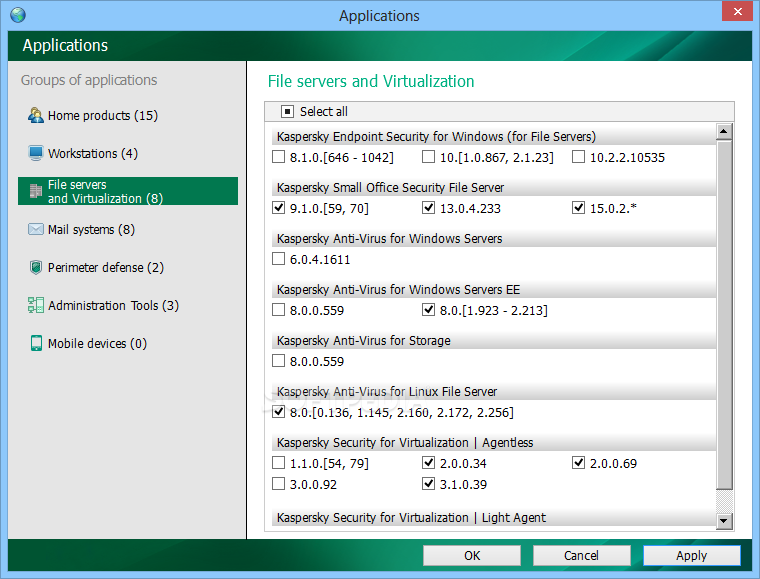Click Kaspersky Endpoint Security for Windows header
The width and height of the screenshot is (760, 579).
point(493,137)
